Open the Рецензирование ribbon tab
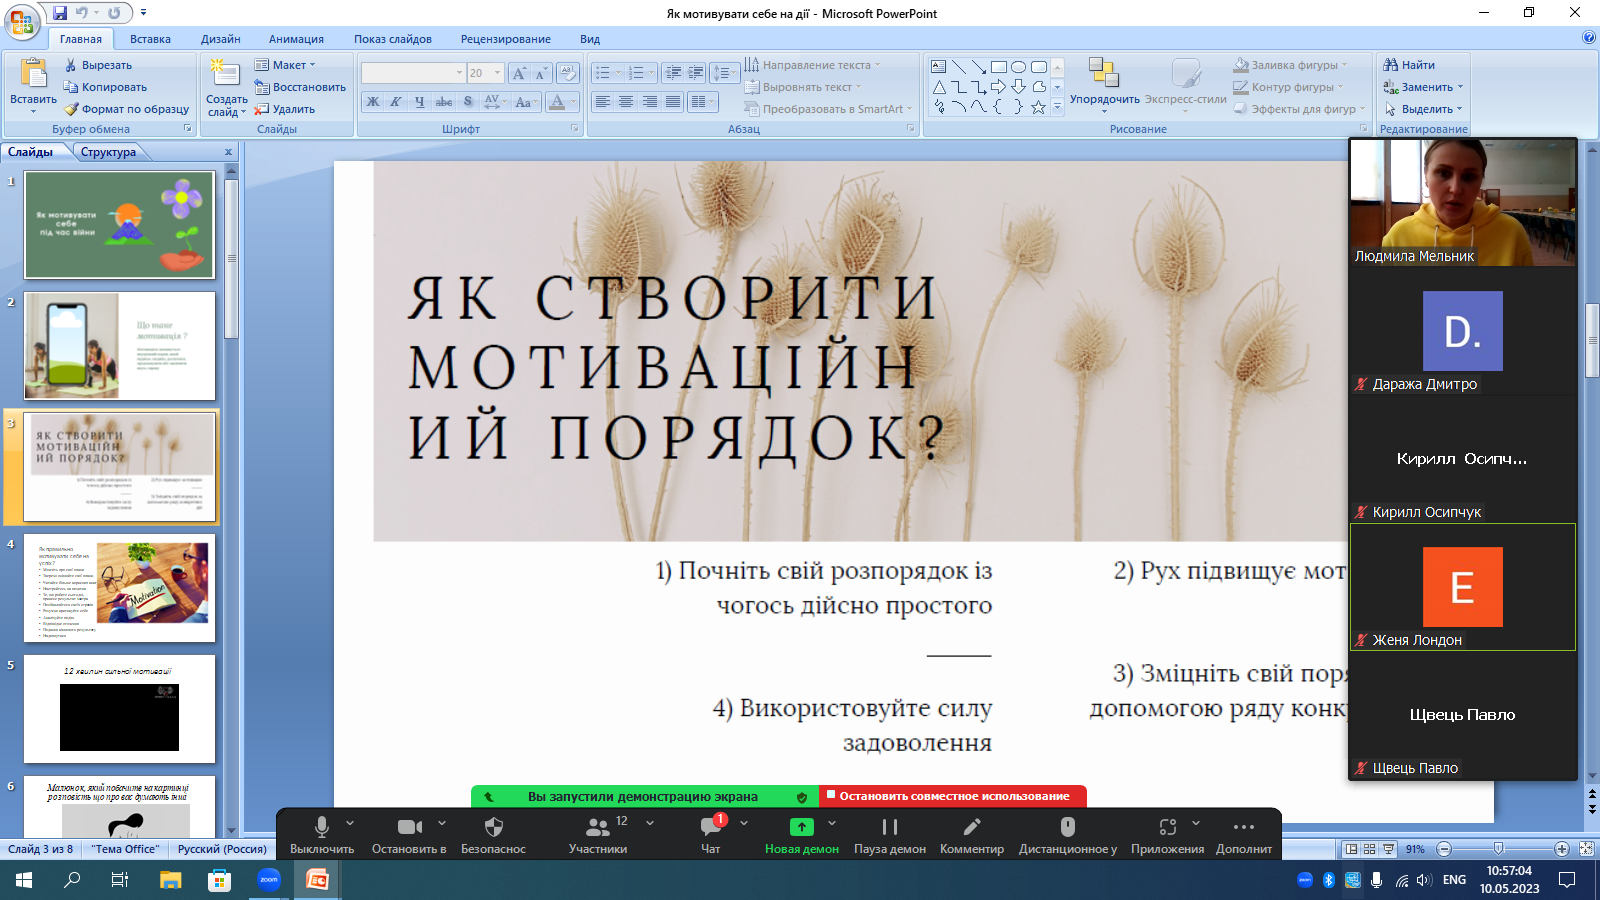The height and width of the screenshot is (900, 1600). [x=506, y=39]
